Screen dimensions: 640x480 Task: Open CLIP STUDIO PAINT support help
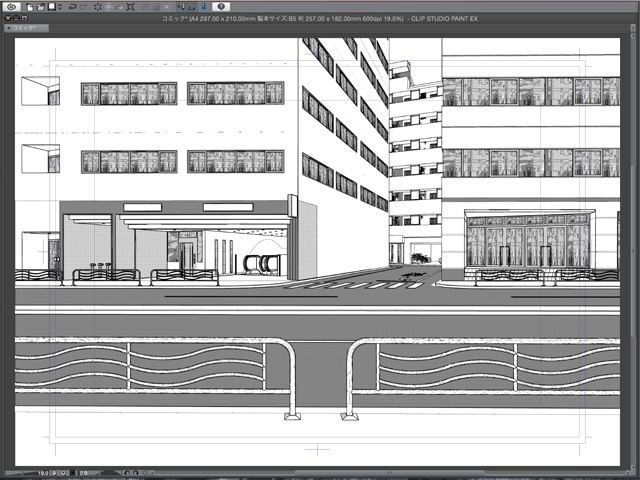[221, 7]
